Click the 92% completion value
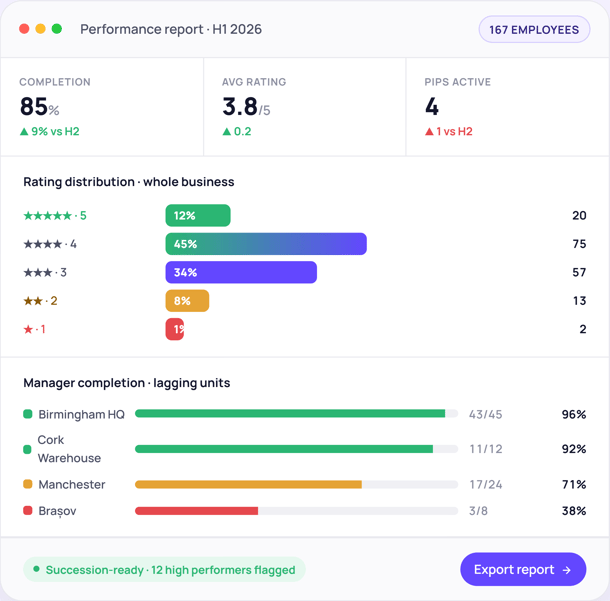This screenshot has height=601, width=610. coord(574,449)
